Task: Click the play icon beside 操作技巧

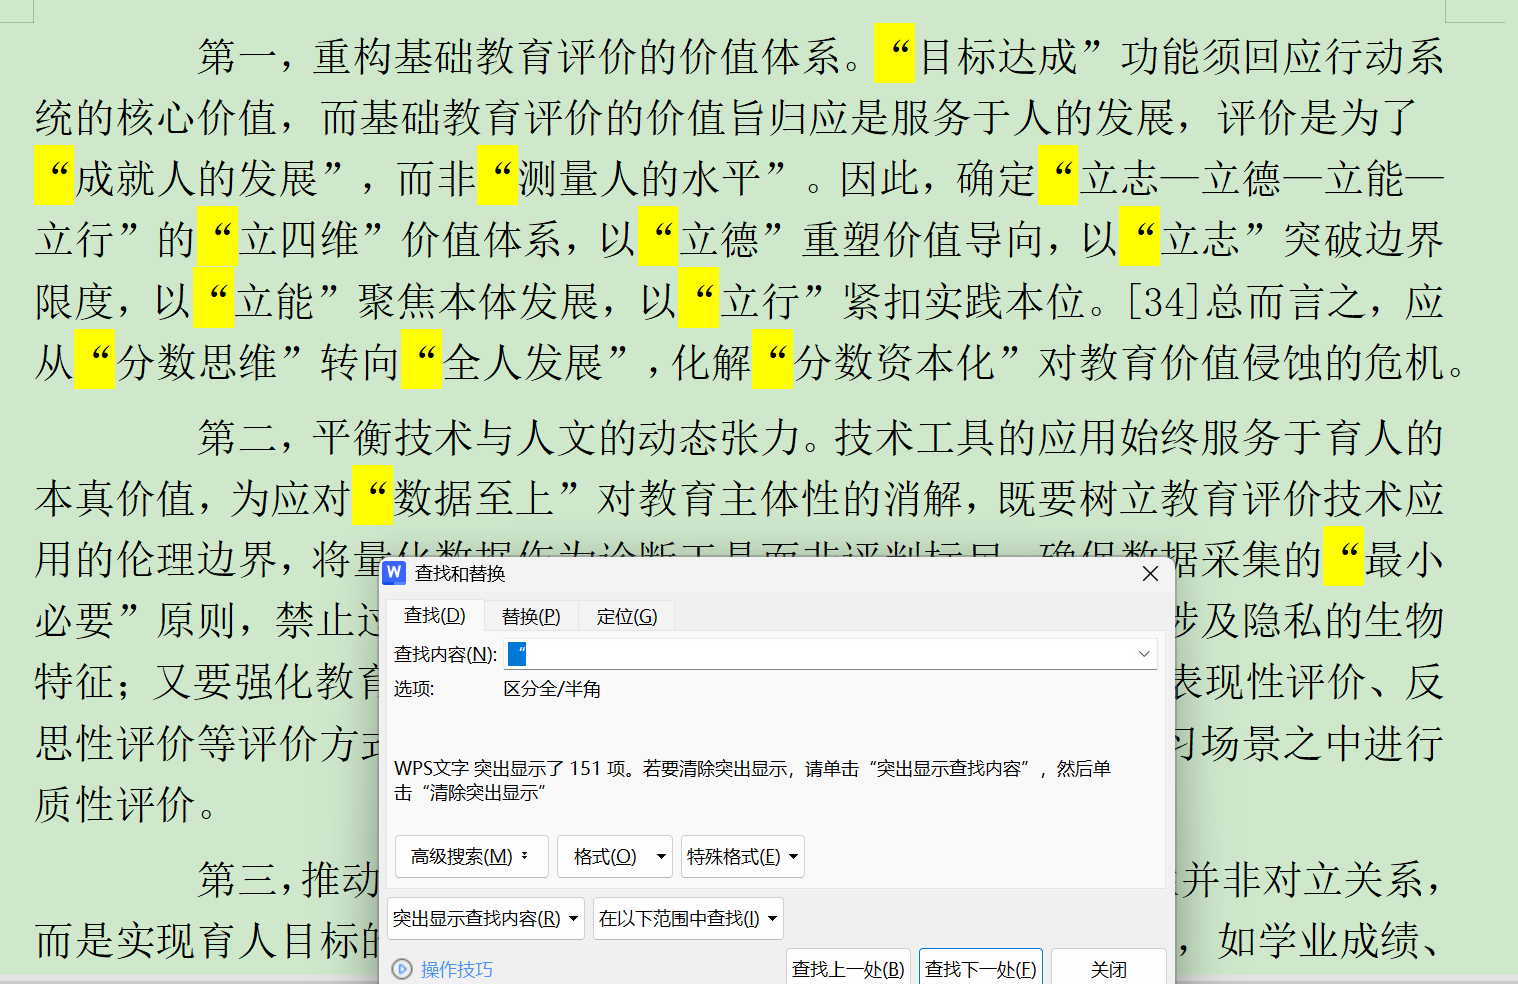Action: pos(402,969)
